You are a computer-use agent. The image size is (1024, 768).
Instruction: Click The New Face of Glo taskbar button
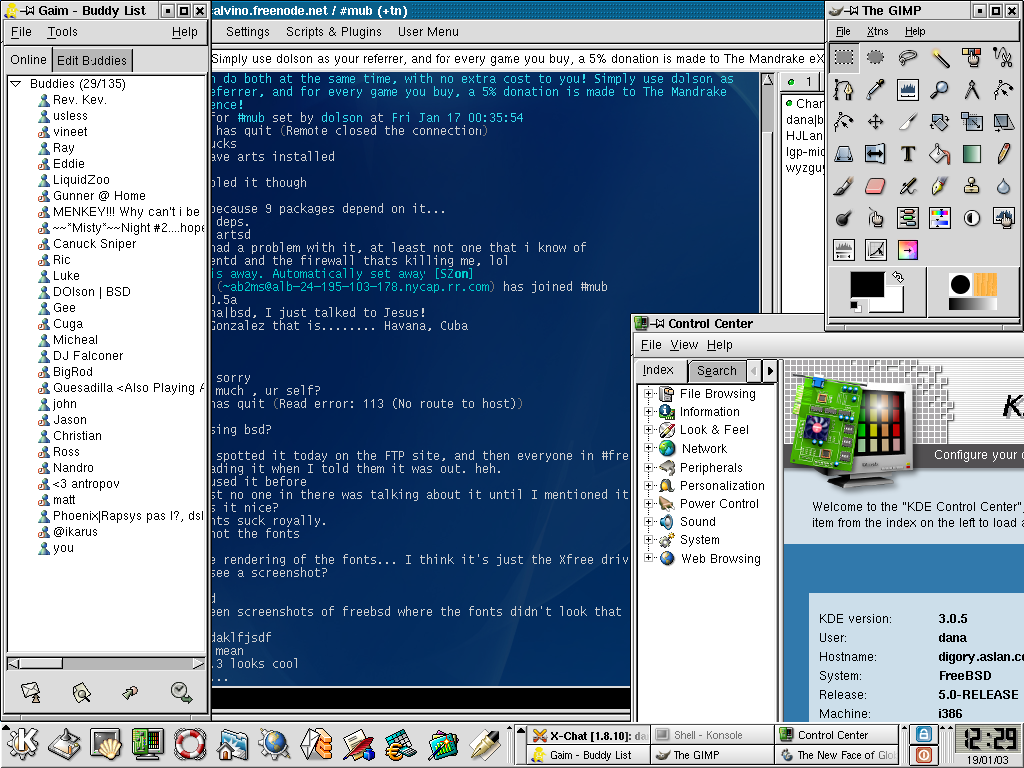coord(837,755)
